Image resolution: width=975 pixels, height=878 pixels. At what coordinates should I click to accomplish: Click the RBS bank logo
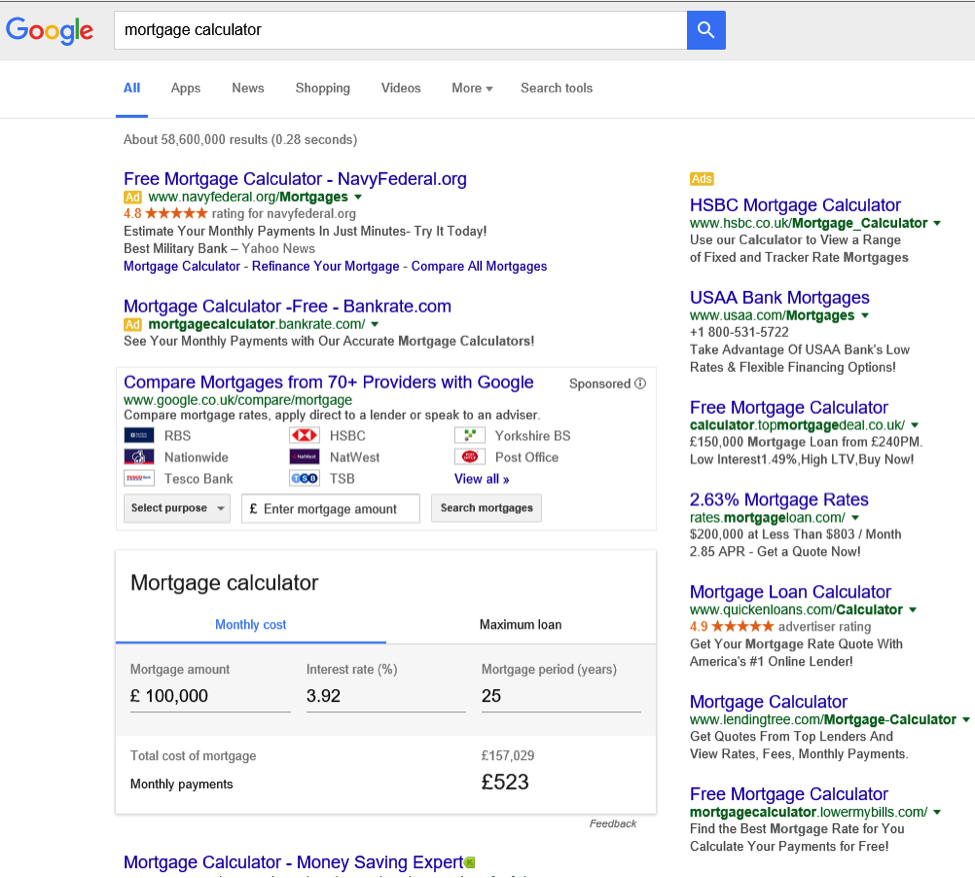[139, 435]
